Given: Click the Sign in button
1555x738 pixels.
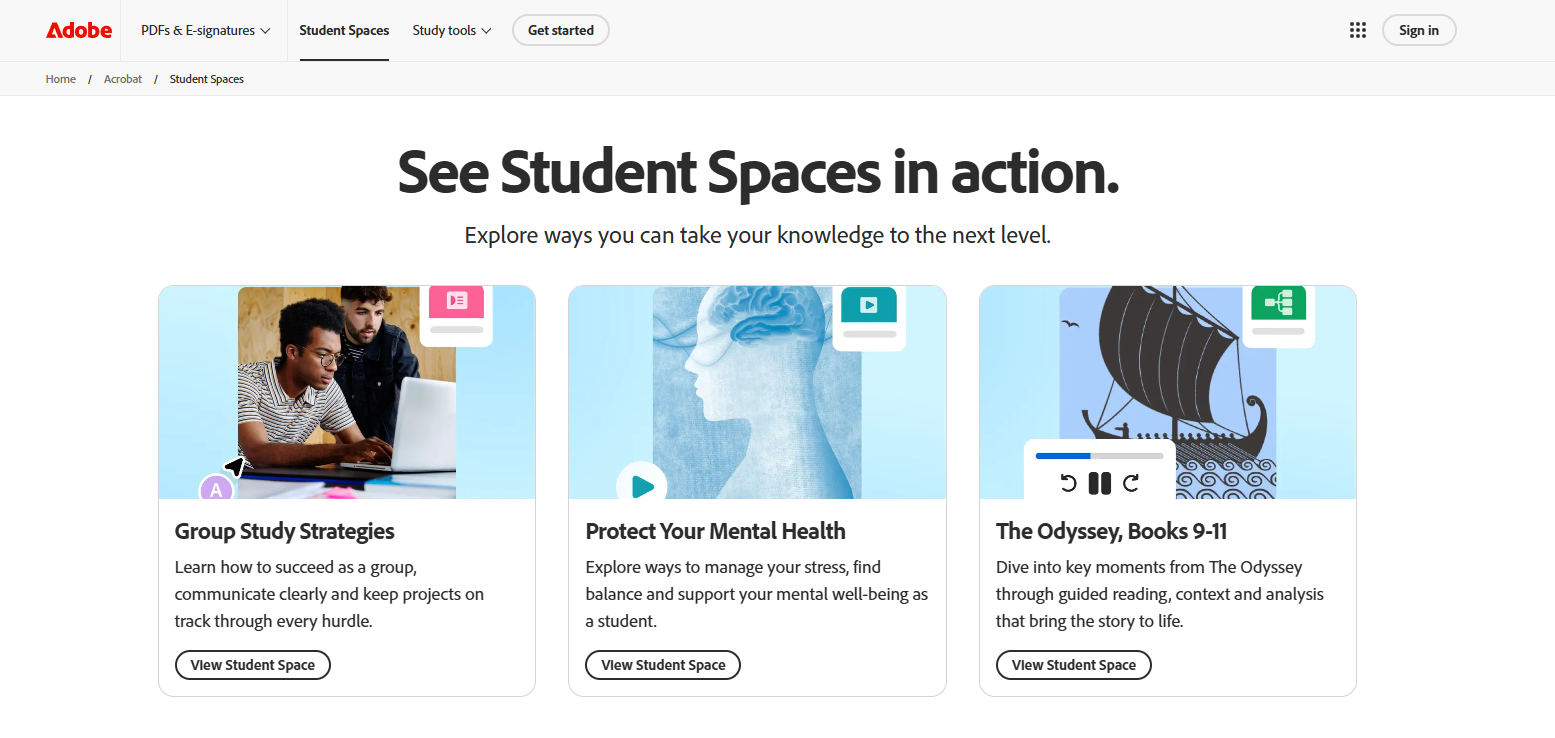Looking at the screenshot, I should click(x=1419, y=30).
